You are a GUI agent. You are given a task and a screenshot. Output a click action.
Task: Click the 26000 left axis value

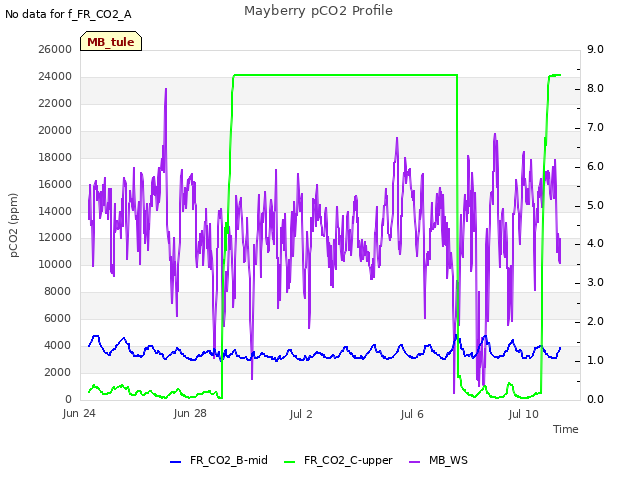55,49
